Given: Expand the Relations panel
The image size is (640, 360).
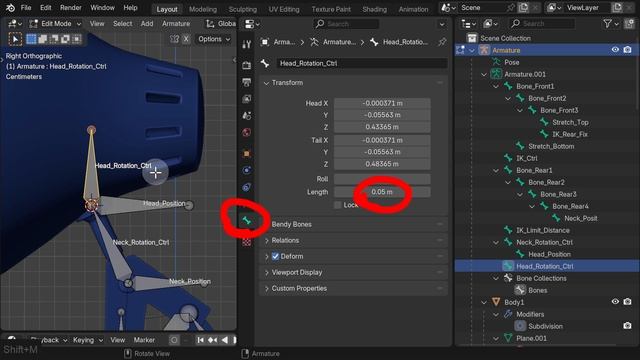Looking at the screenshot, I should pyautogui.click(x=267, y=240).
